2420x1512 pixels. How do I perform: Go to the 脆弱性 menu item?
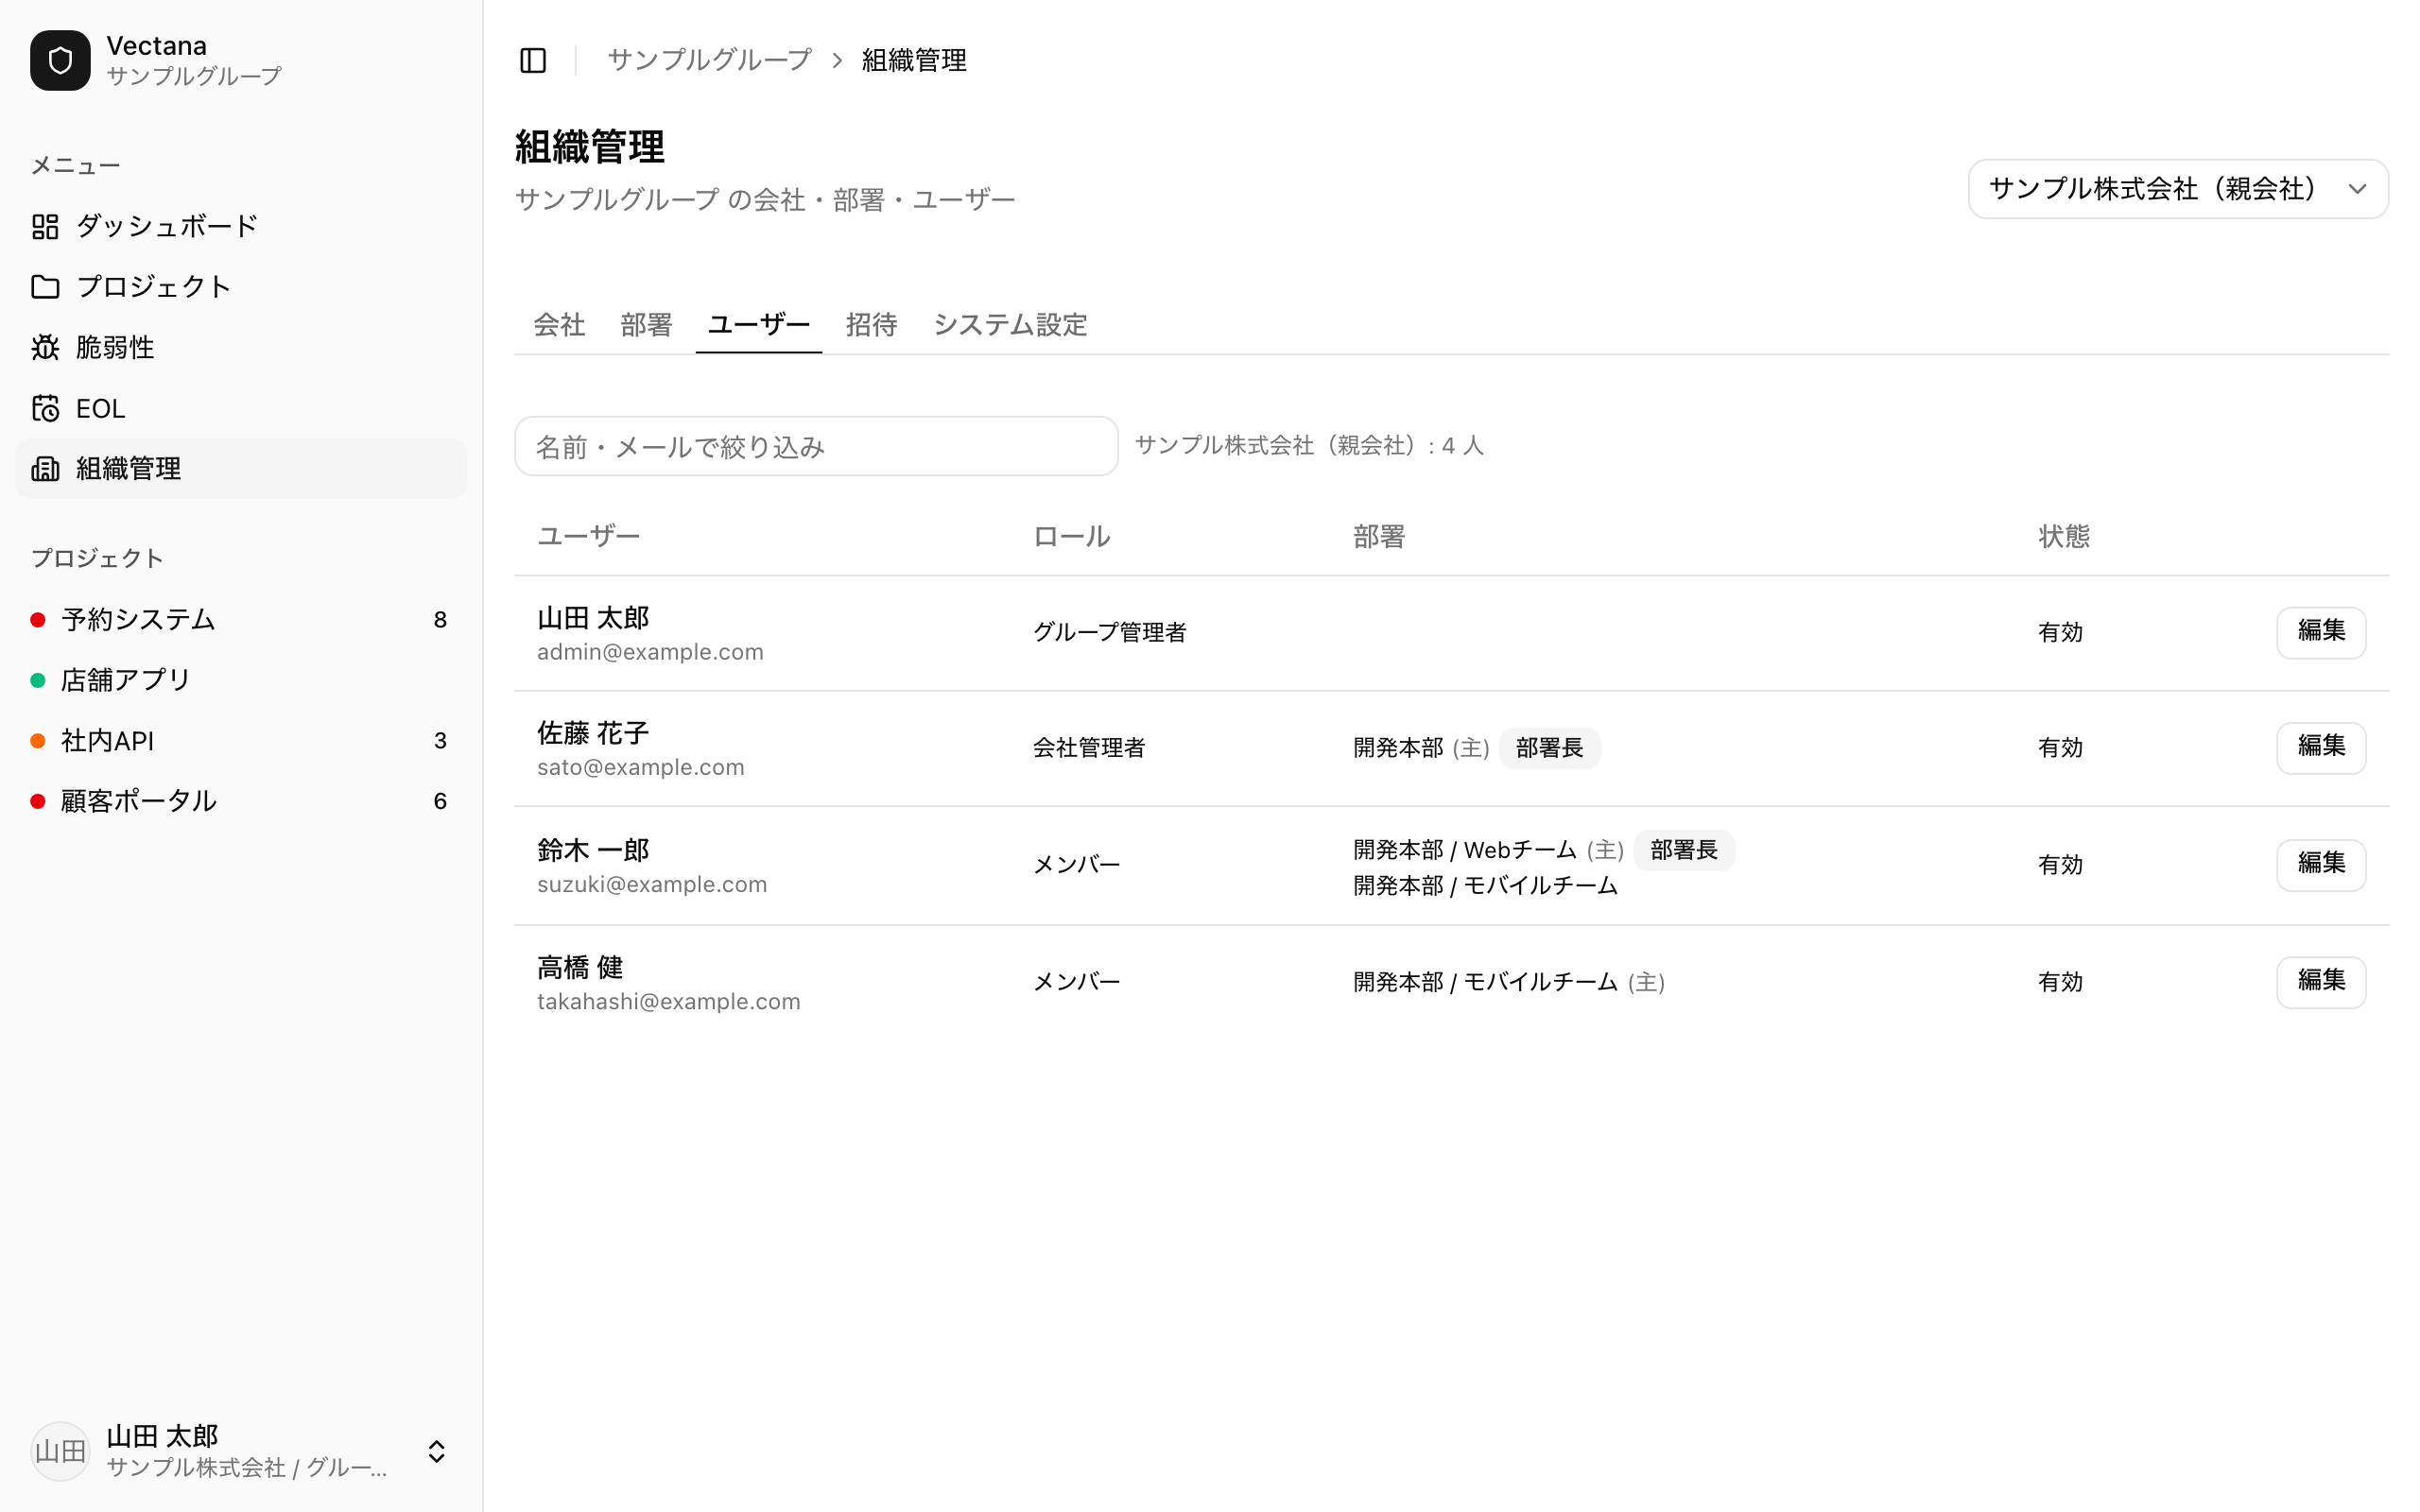(x=241, y=347)
